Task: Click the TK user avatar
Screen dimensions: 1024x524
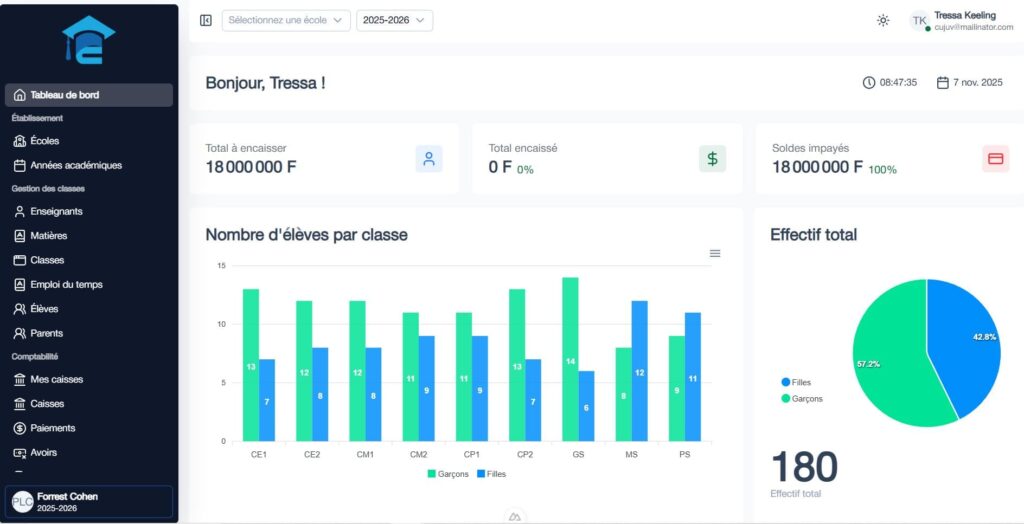Action: (919, 20)
